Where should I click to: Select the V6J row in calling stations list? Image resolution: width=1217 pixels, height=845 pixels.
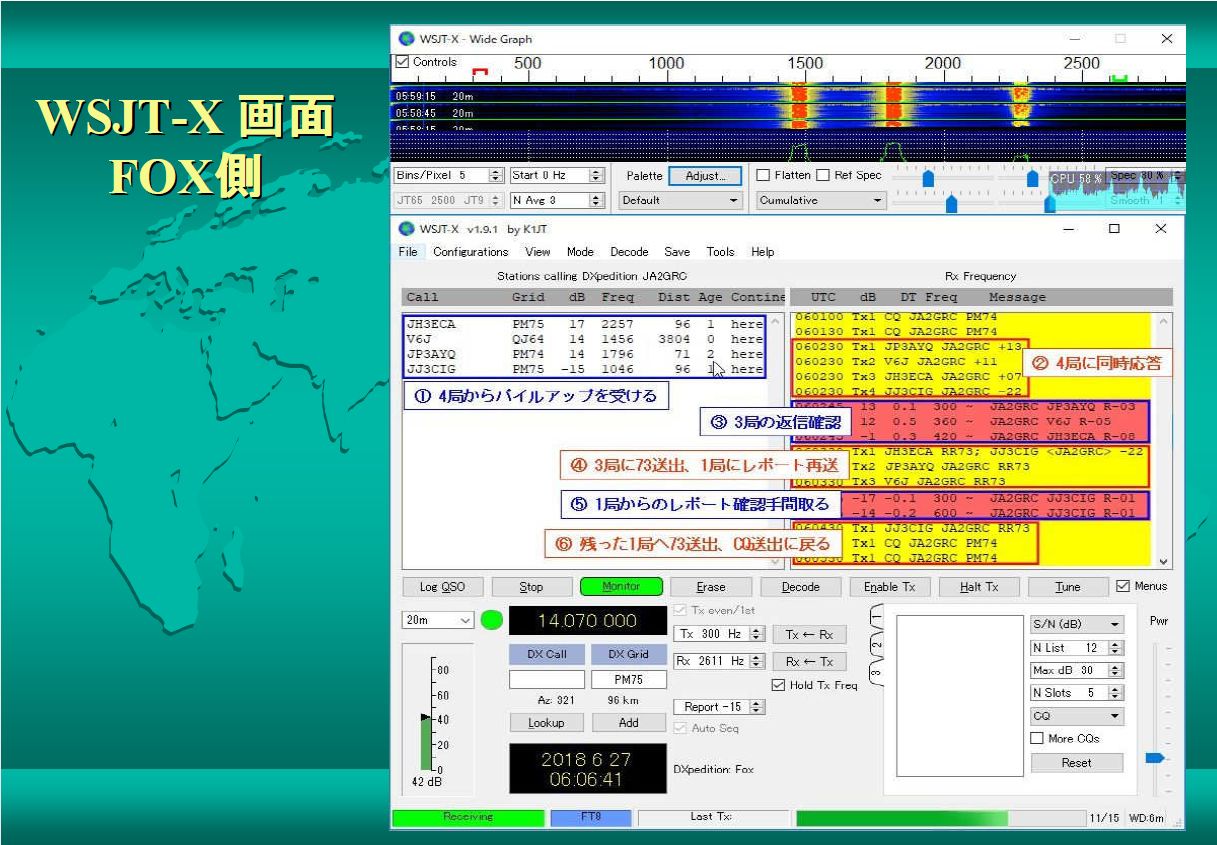583,338
